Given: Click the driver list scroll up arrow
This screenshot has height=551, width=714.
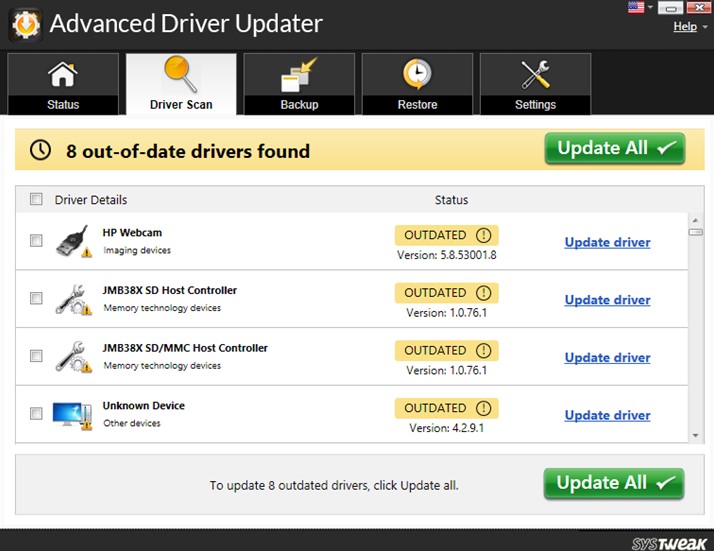Looking at the screenshot, I should point(695,220).
